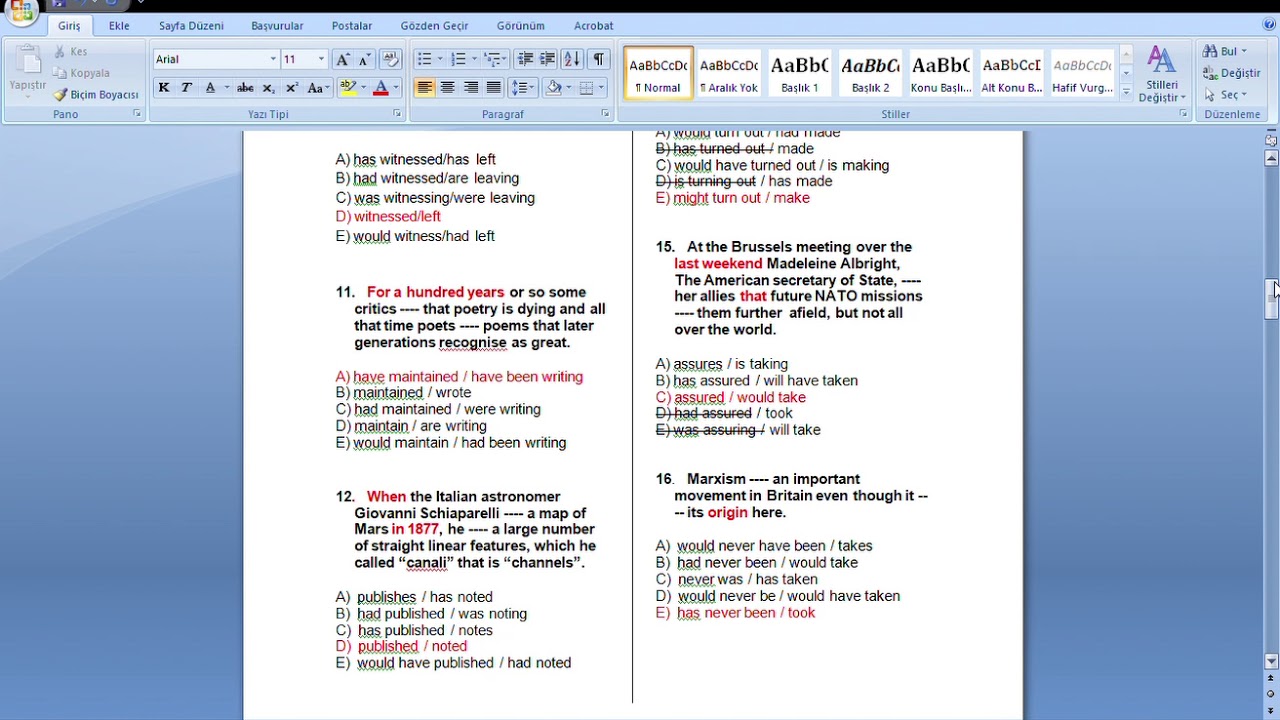The width and height of the screenshot is (1280, 720).
Task: Increase paragraph indent
Action: [547, 59]
